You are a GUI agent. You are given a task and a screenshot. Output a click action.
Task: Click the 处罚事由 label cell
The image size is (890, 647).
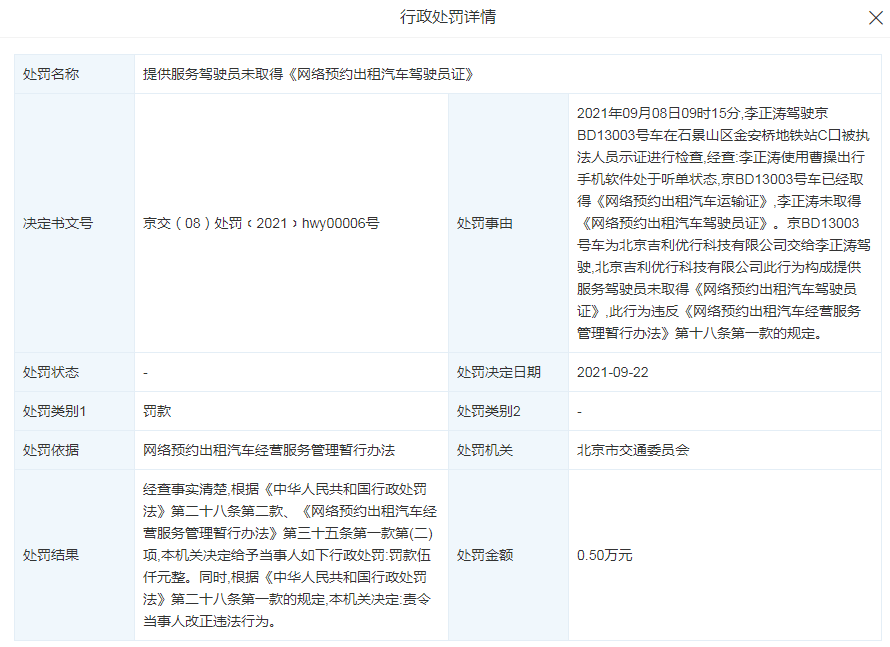click(x=485, y=223)
